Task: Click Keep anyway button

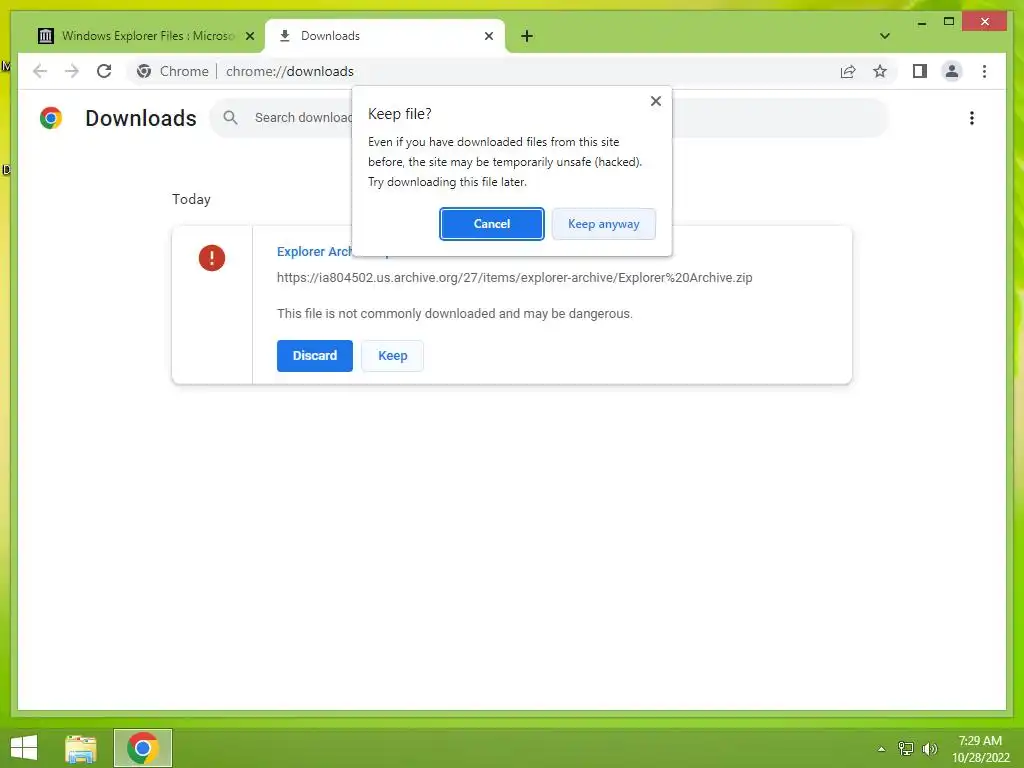Action: point(603,224)
